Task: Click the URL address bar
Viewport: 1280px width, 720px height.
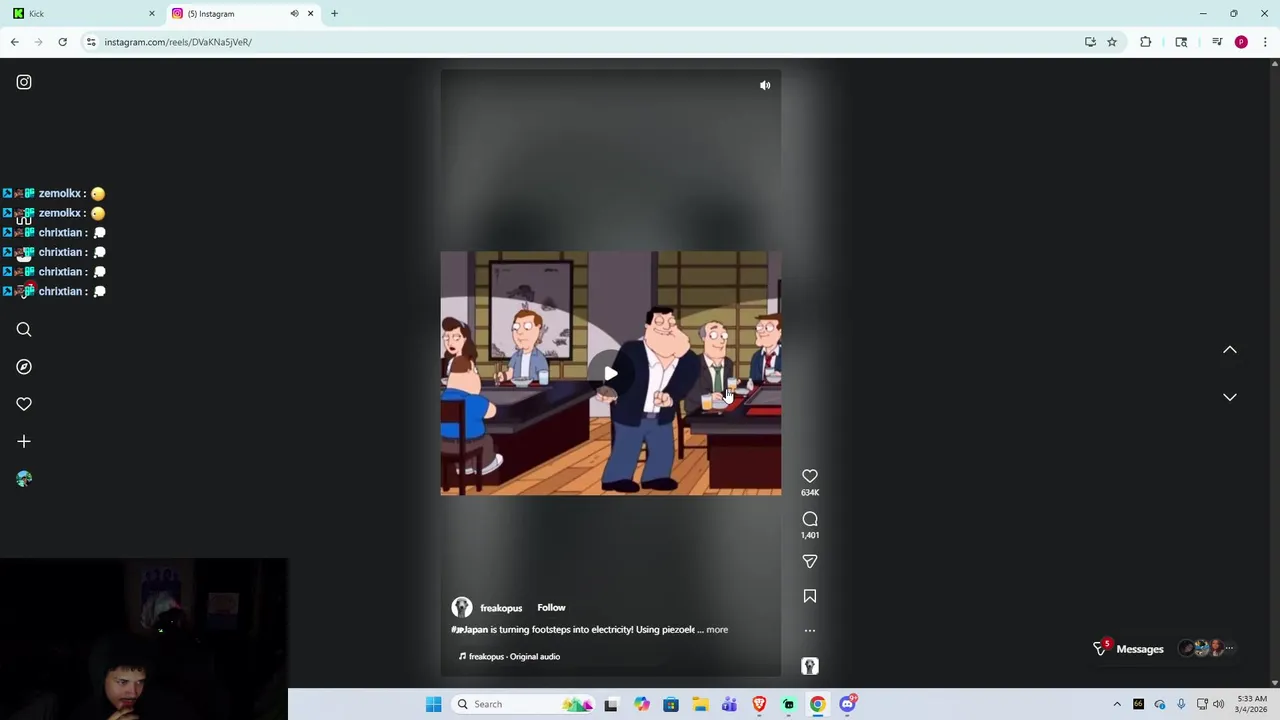Action: coord(590,42)
